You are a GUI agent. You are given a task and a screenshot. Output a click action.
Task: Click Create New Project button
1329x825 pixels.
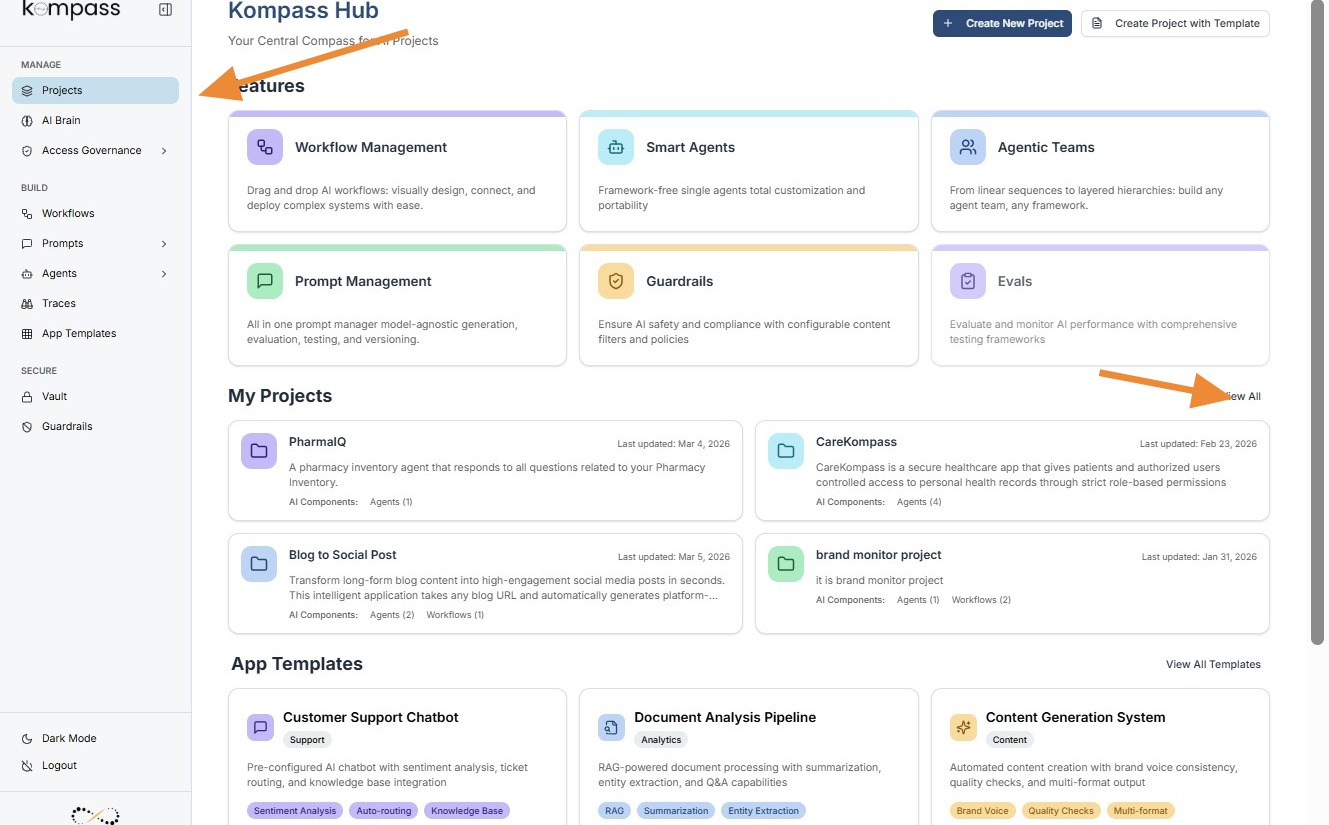[1002, 23]
